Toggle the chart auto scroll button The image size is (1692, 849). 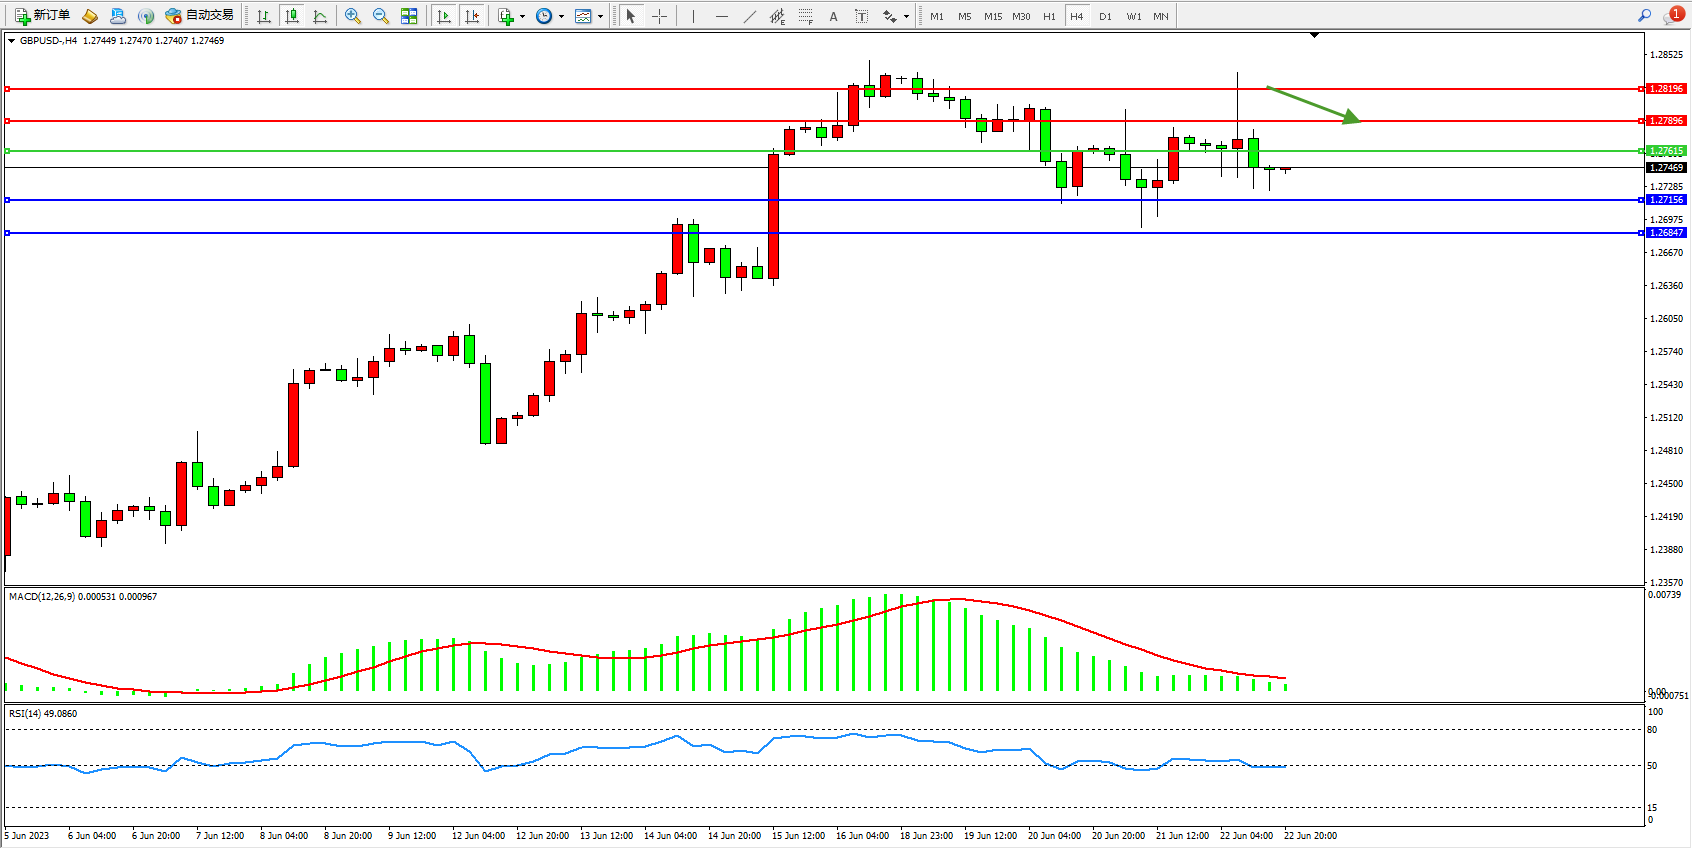click(444, 16)
